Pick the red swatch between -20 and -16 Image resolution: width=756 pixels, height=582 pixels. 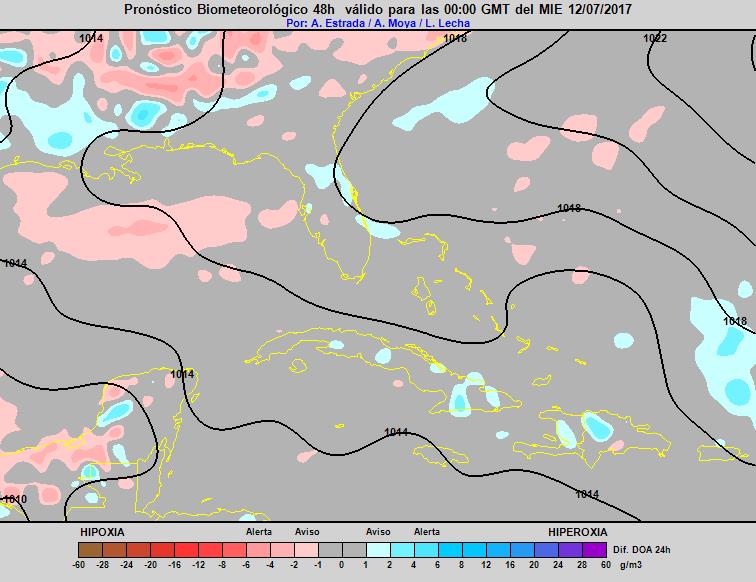(162, 550)
